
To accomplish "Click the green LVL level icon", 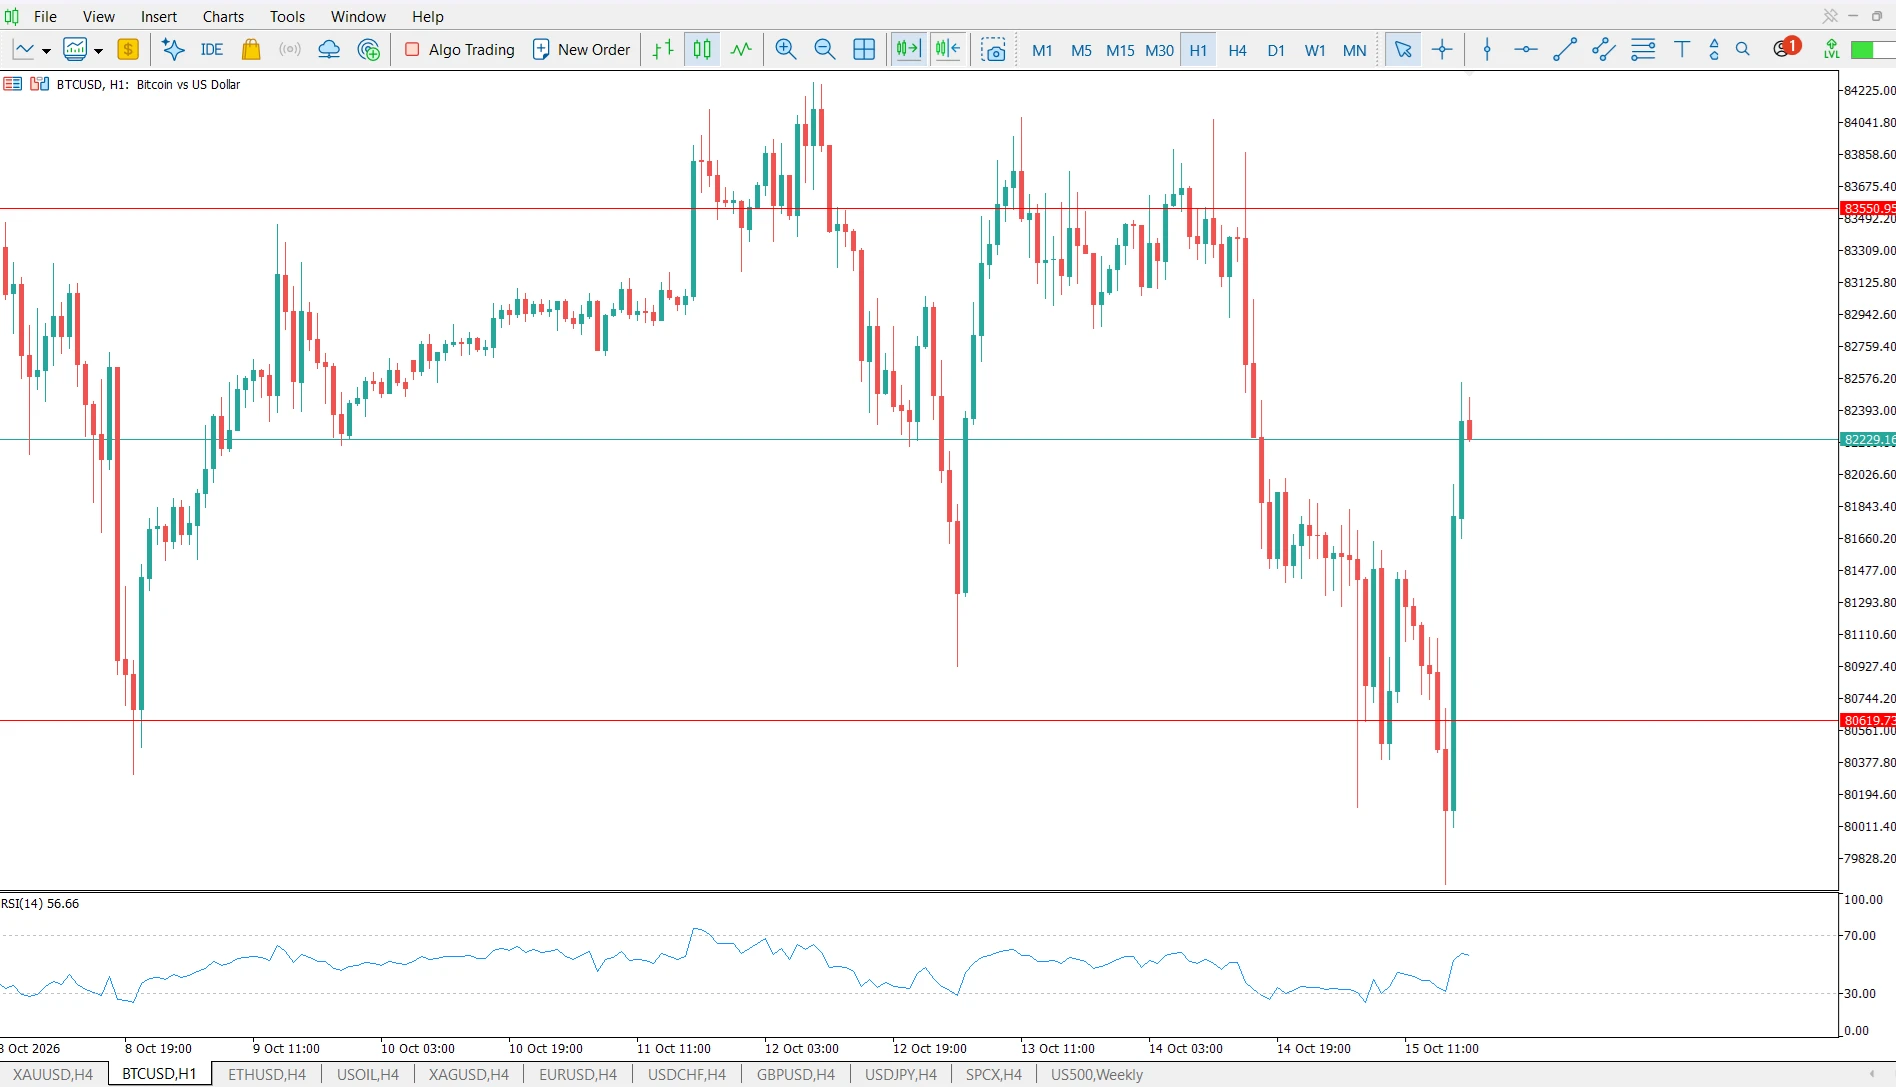I will click(x=1831, y=49).
